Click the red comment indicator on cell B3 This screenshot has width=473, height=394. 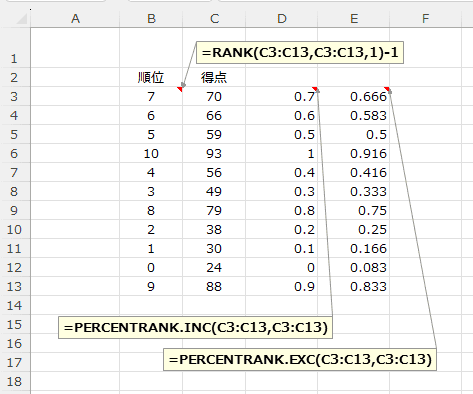(180, 89)
